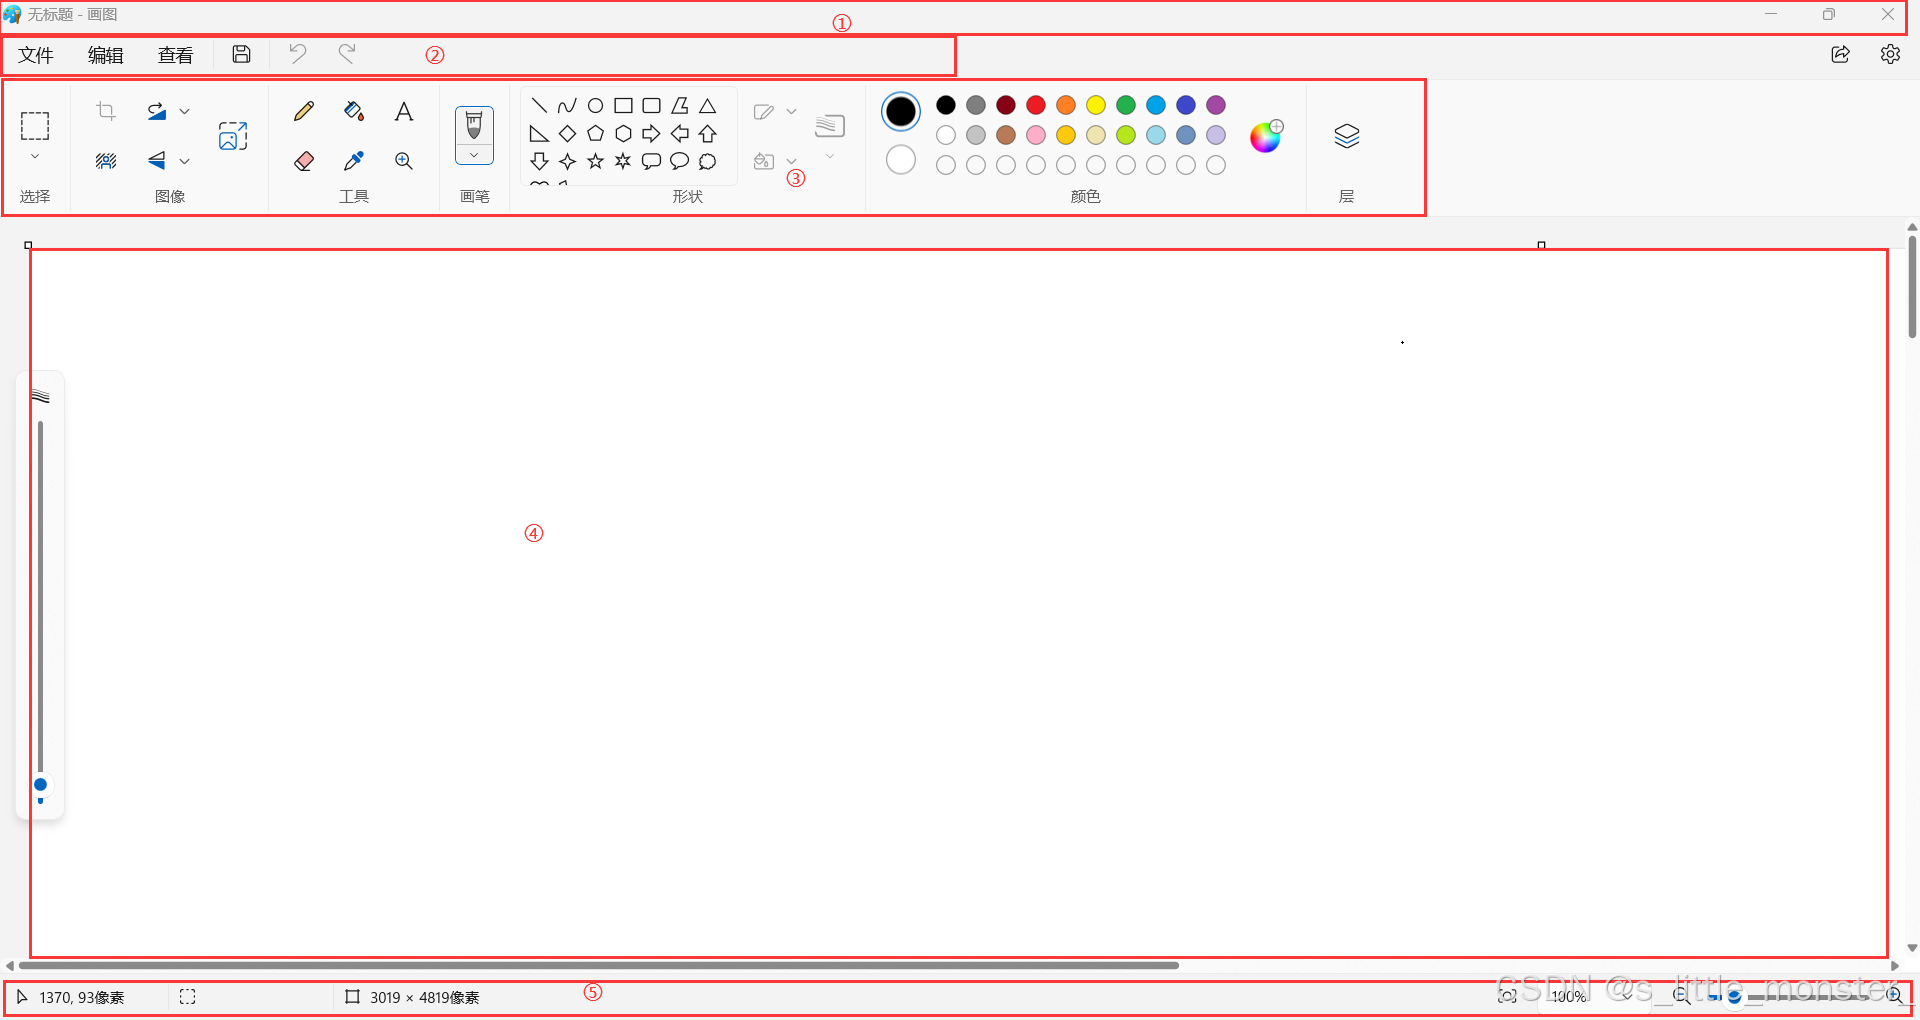This screenshot has width=1920, height=1020.
Task: Expand the Brushes dropdown arrow
Action: coord(474,156)
